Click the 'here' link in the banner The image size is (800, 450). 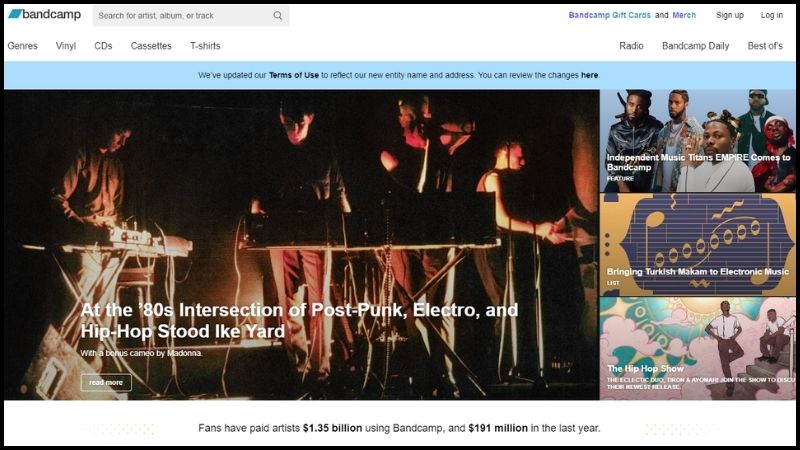[589, 75]
